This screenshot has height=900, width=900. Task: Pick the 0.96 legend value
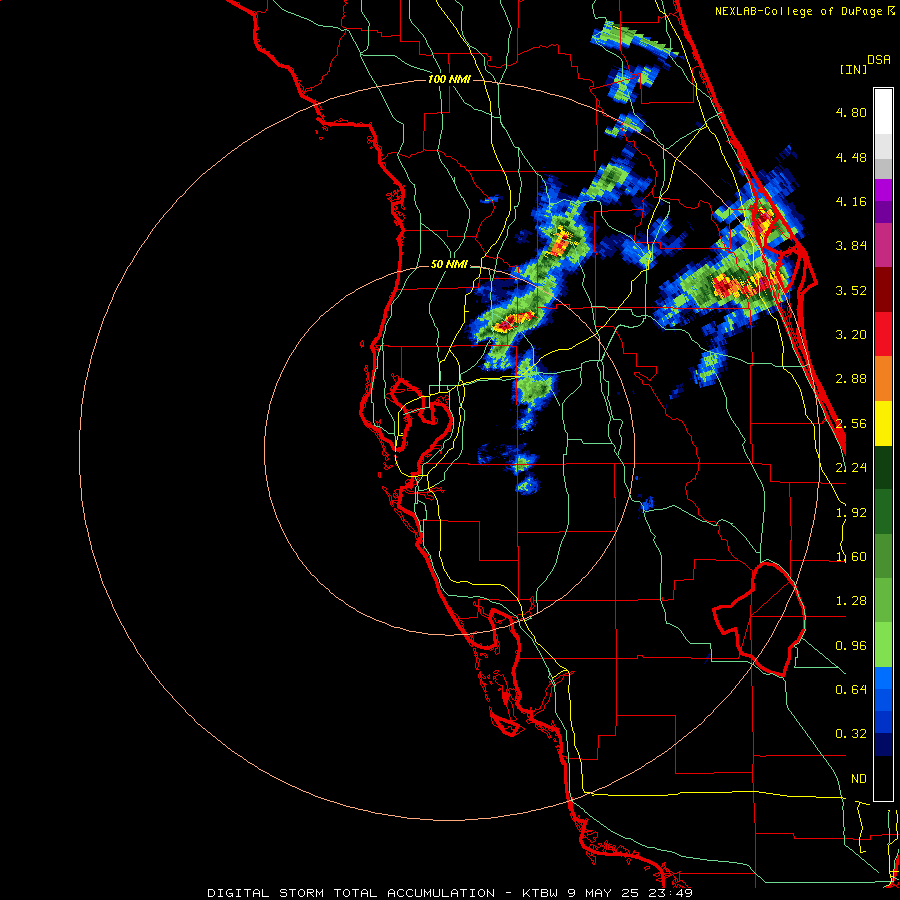pos(851,646)
